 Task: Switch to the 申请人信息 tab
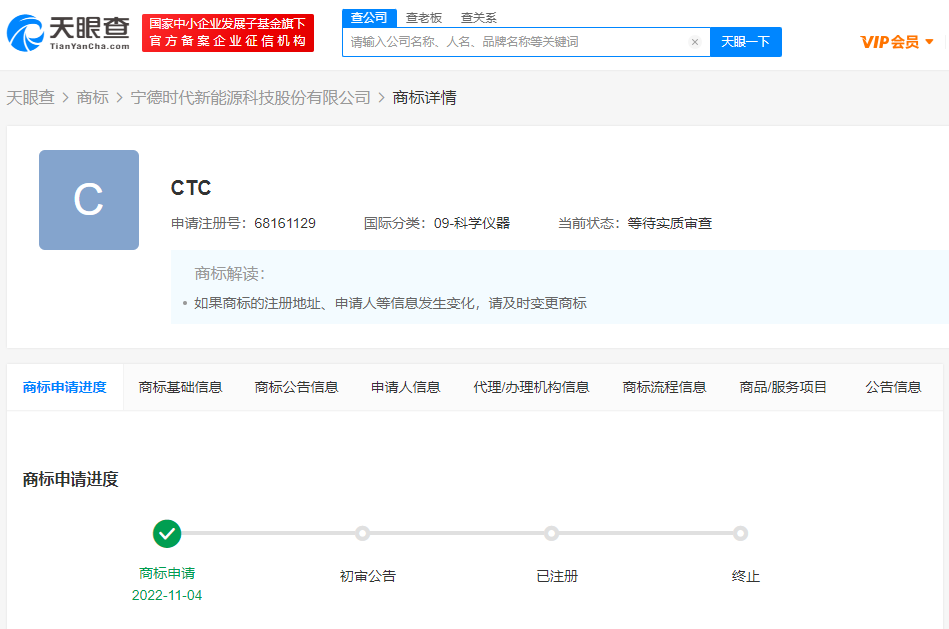click(x=406, y=387)
